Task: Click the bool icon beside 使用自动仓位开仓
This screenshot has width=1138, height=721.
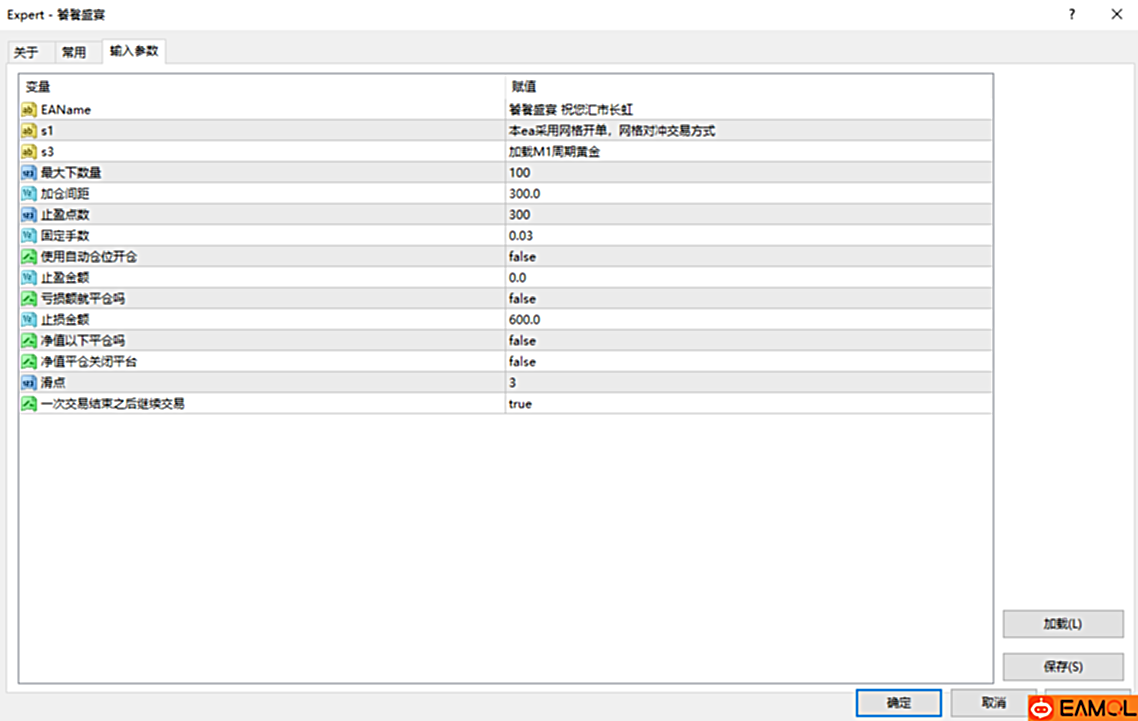Action: point(29,257)
